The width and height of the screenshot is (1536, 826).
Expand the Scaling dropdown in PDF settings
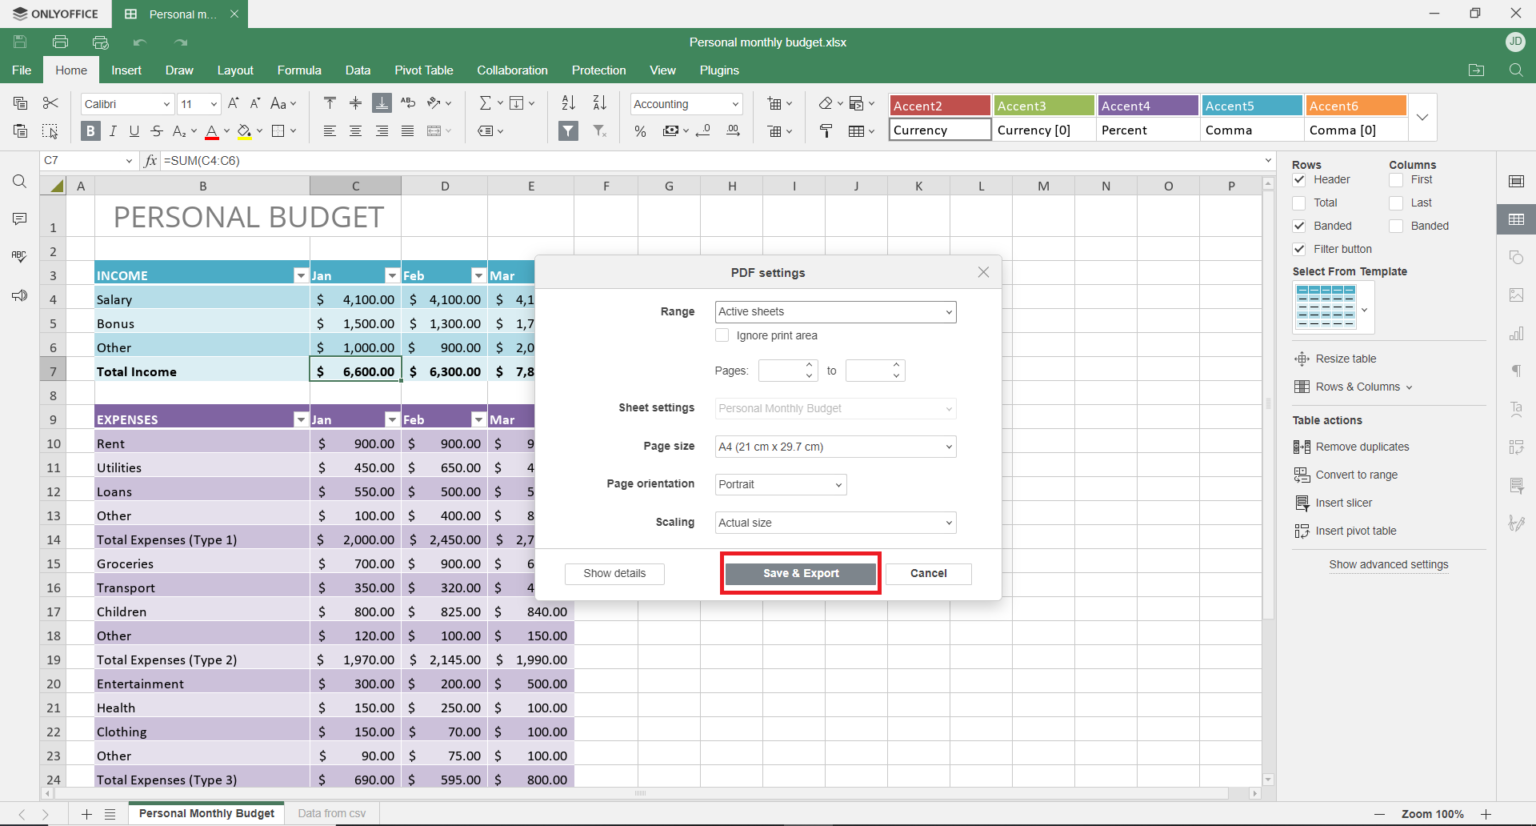point(835,522)
